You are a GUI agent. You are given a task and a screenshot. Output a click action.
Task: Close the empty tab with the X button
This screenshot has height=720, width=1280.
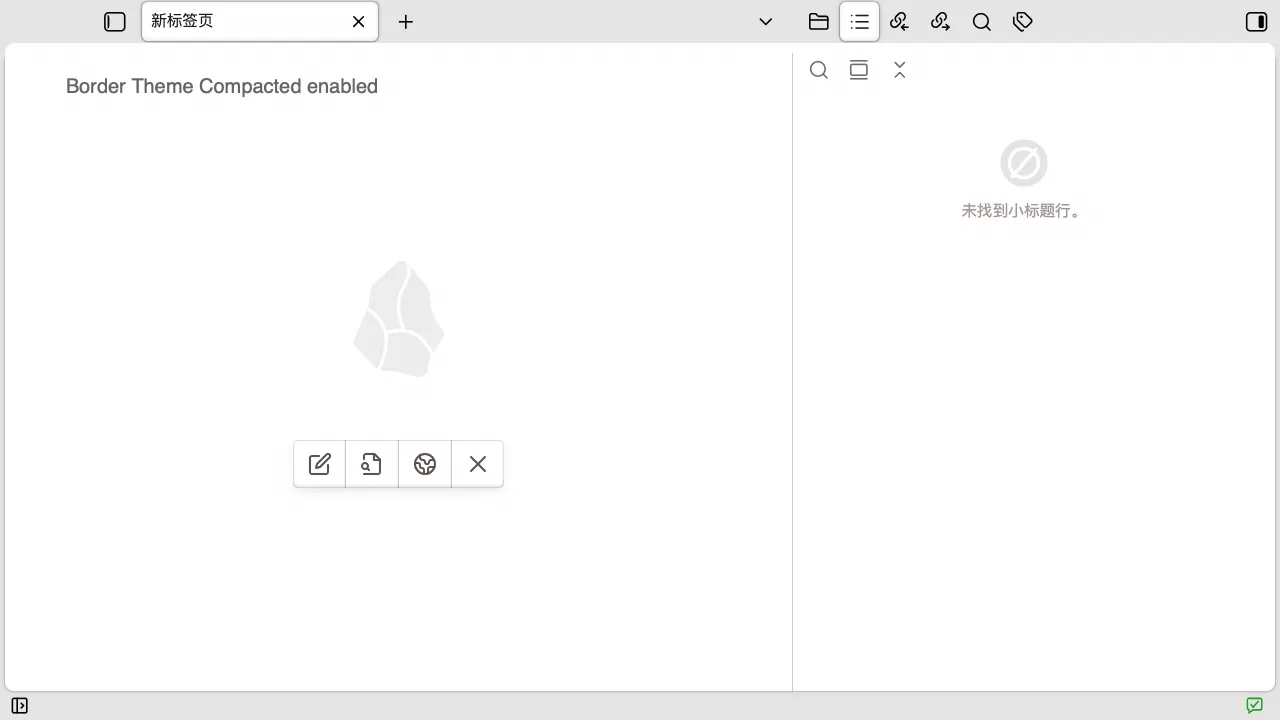[478, 464]
